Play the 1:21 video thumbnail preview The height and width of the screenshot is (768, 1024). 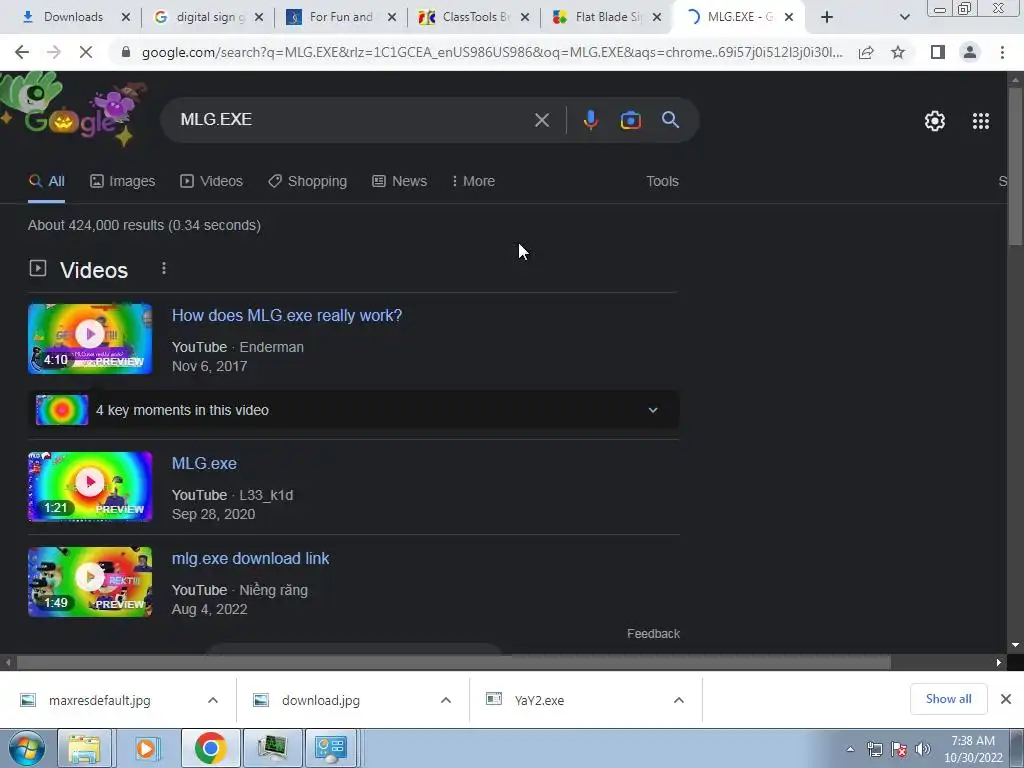[x=90, y=487]
